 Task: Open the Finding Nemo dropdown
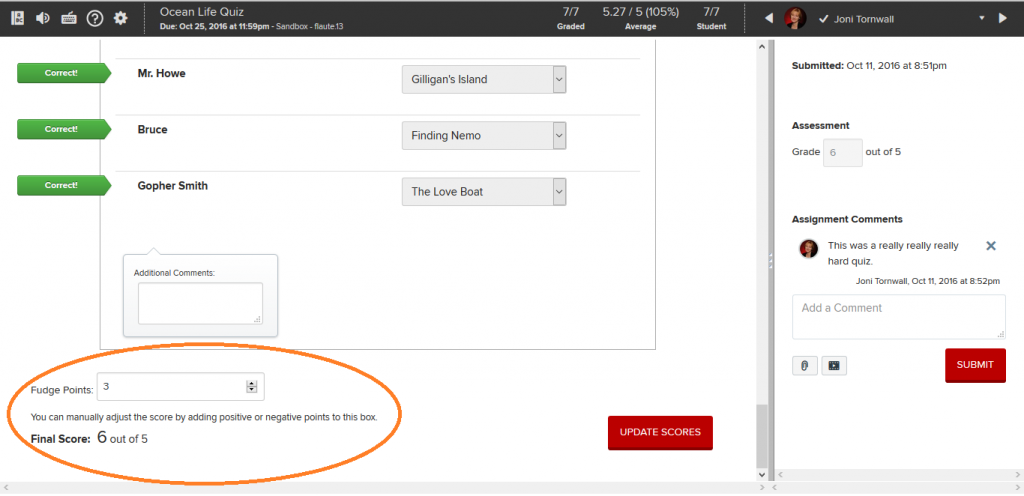pyautogui.click(x=484, y=136)
